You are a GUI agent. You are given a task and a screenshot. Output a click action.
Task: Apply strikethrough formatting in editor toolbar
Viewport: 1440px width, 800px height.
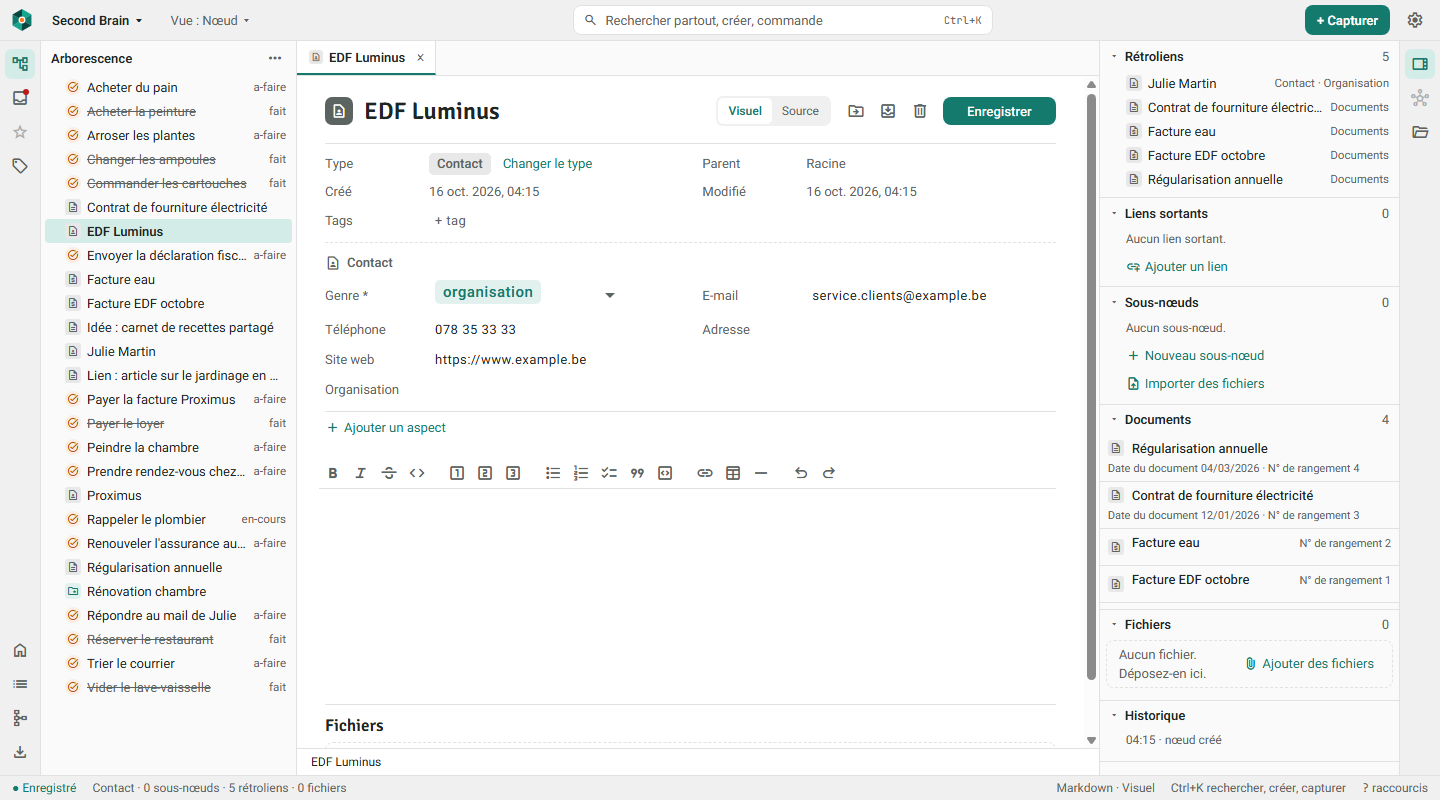(389, 473)
